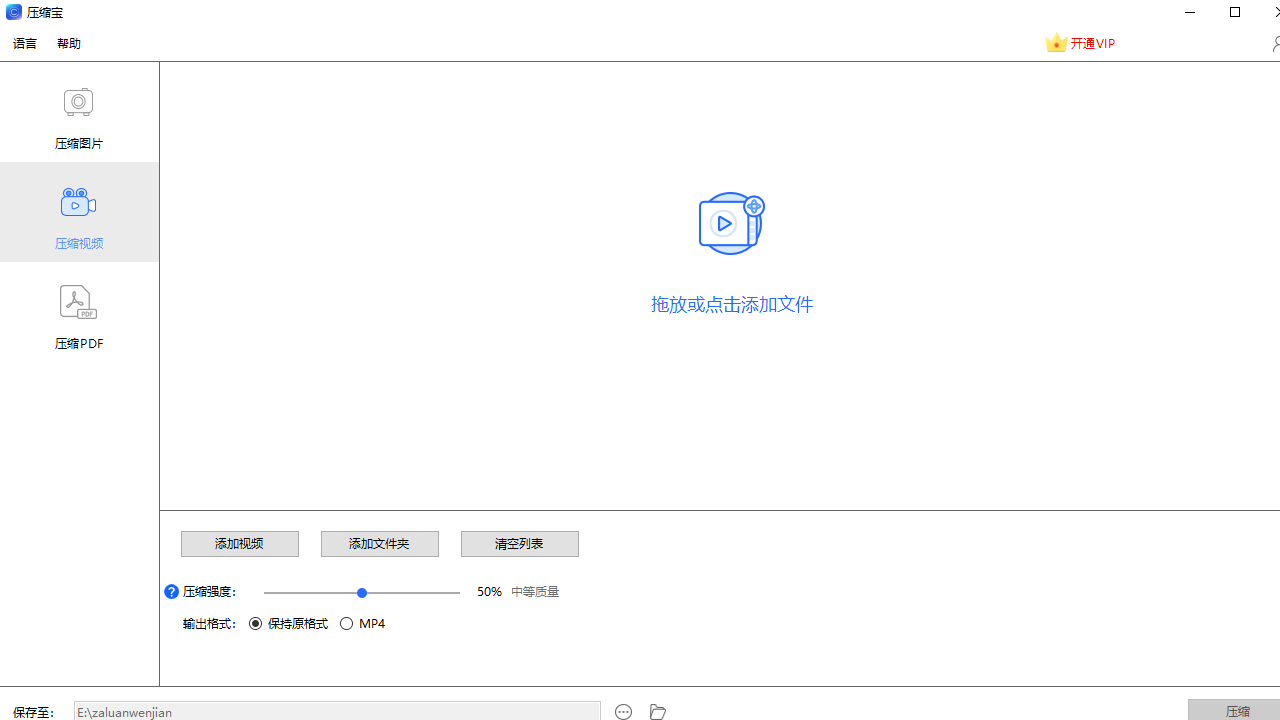The width and height of the screenshot is (1280, 720).
Task: Open the 语言 menu
Action: coord(25,44)
